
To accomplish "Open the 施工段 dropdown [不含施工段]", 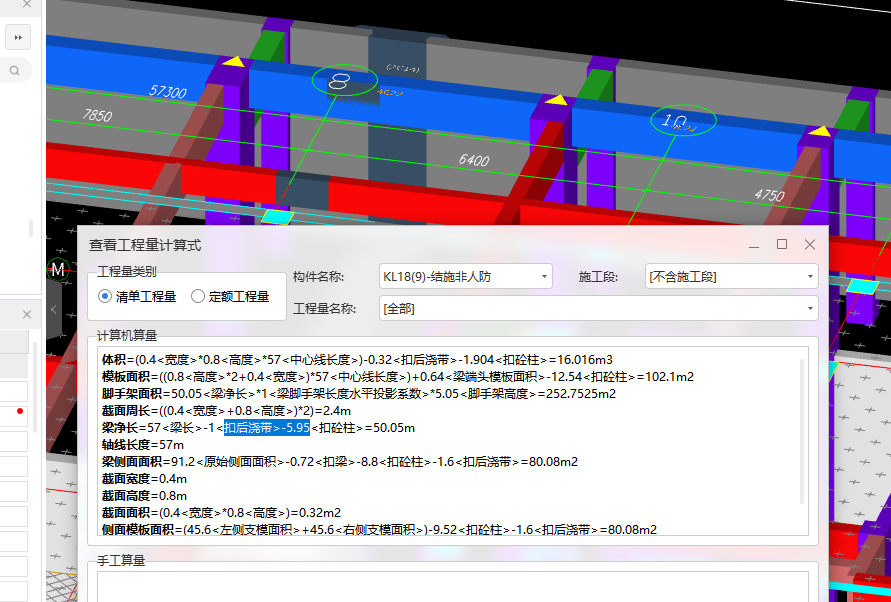I will click(731, 276).
